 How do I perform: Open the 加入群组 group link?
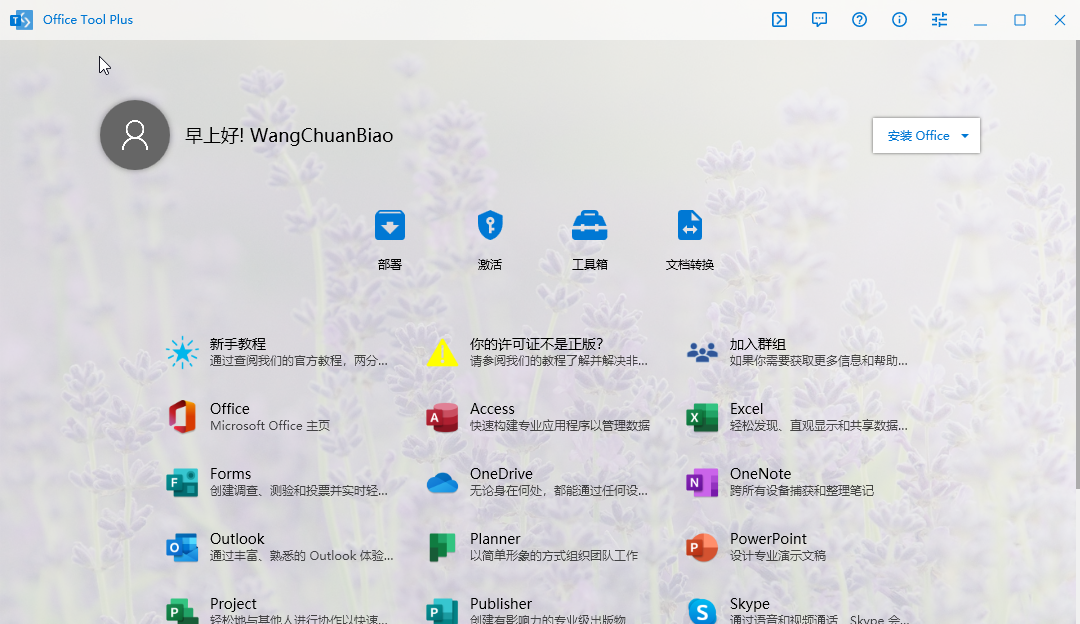(757, 342)
